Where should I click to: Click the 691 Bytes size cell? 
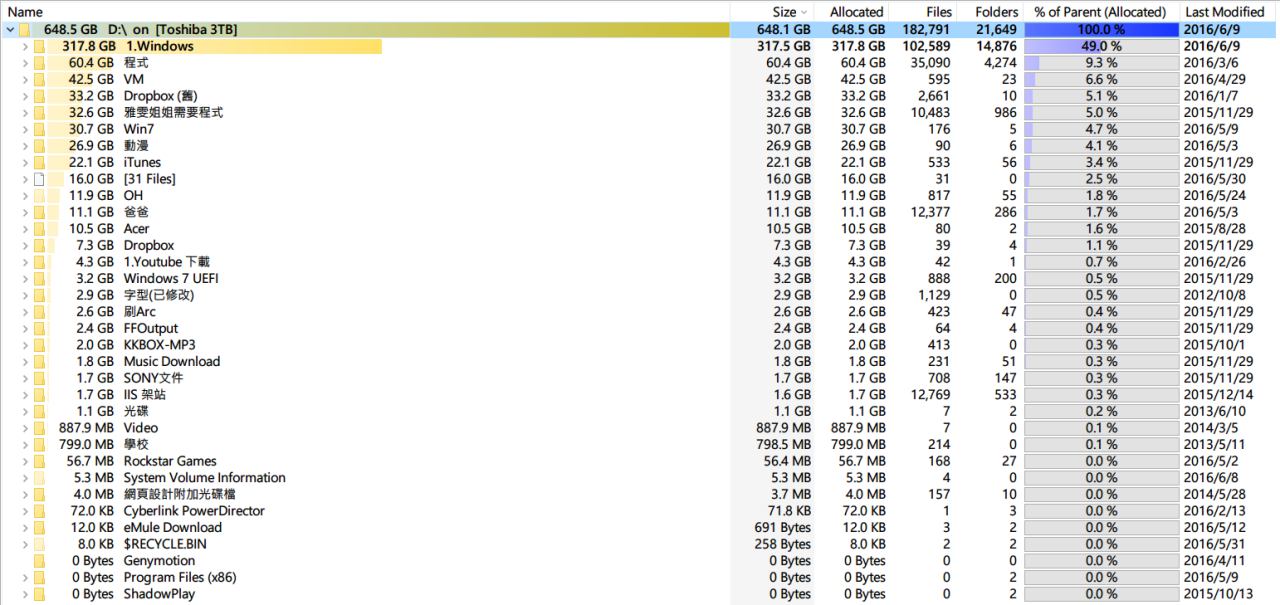pyautogui.click(x=783, y=527)
